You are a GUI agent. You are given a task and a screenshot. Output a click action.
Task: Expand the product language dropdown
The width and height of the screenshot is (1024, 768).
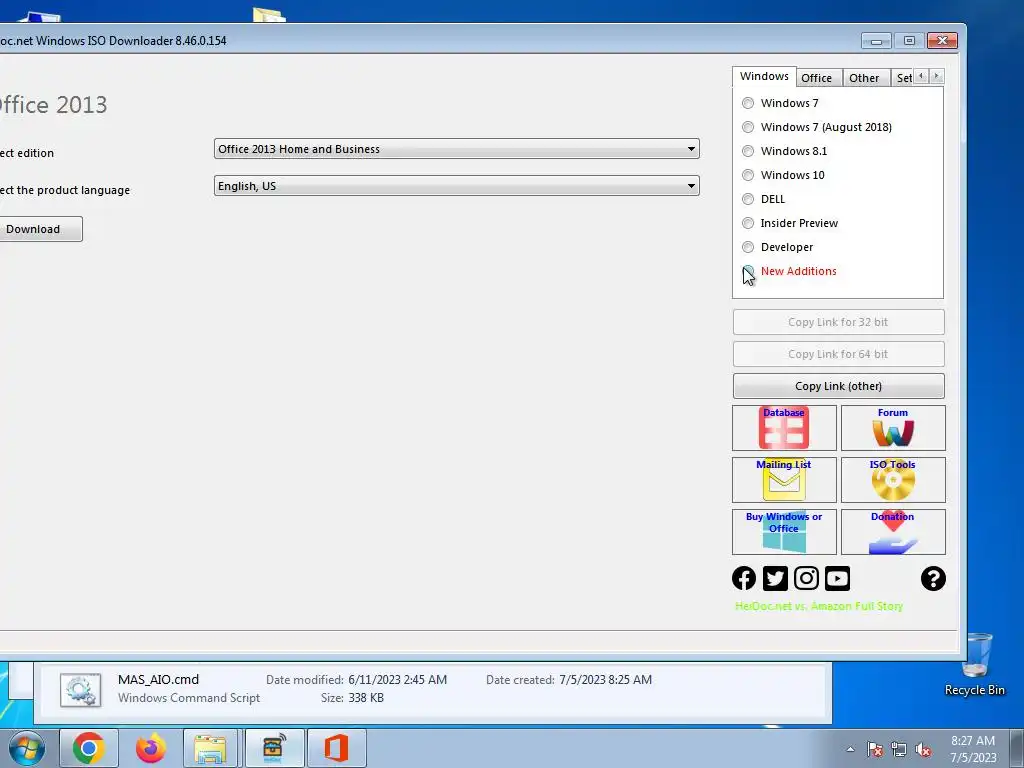456,186
